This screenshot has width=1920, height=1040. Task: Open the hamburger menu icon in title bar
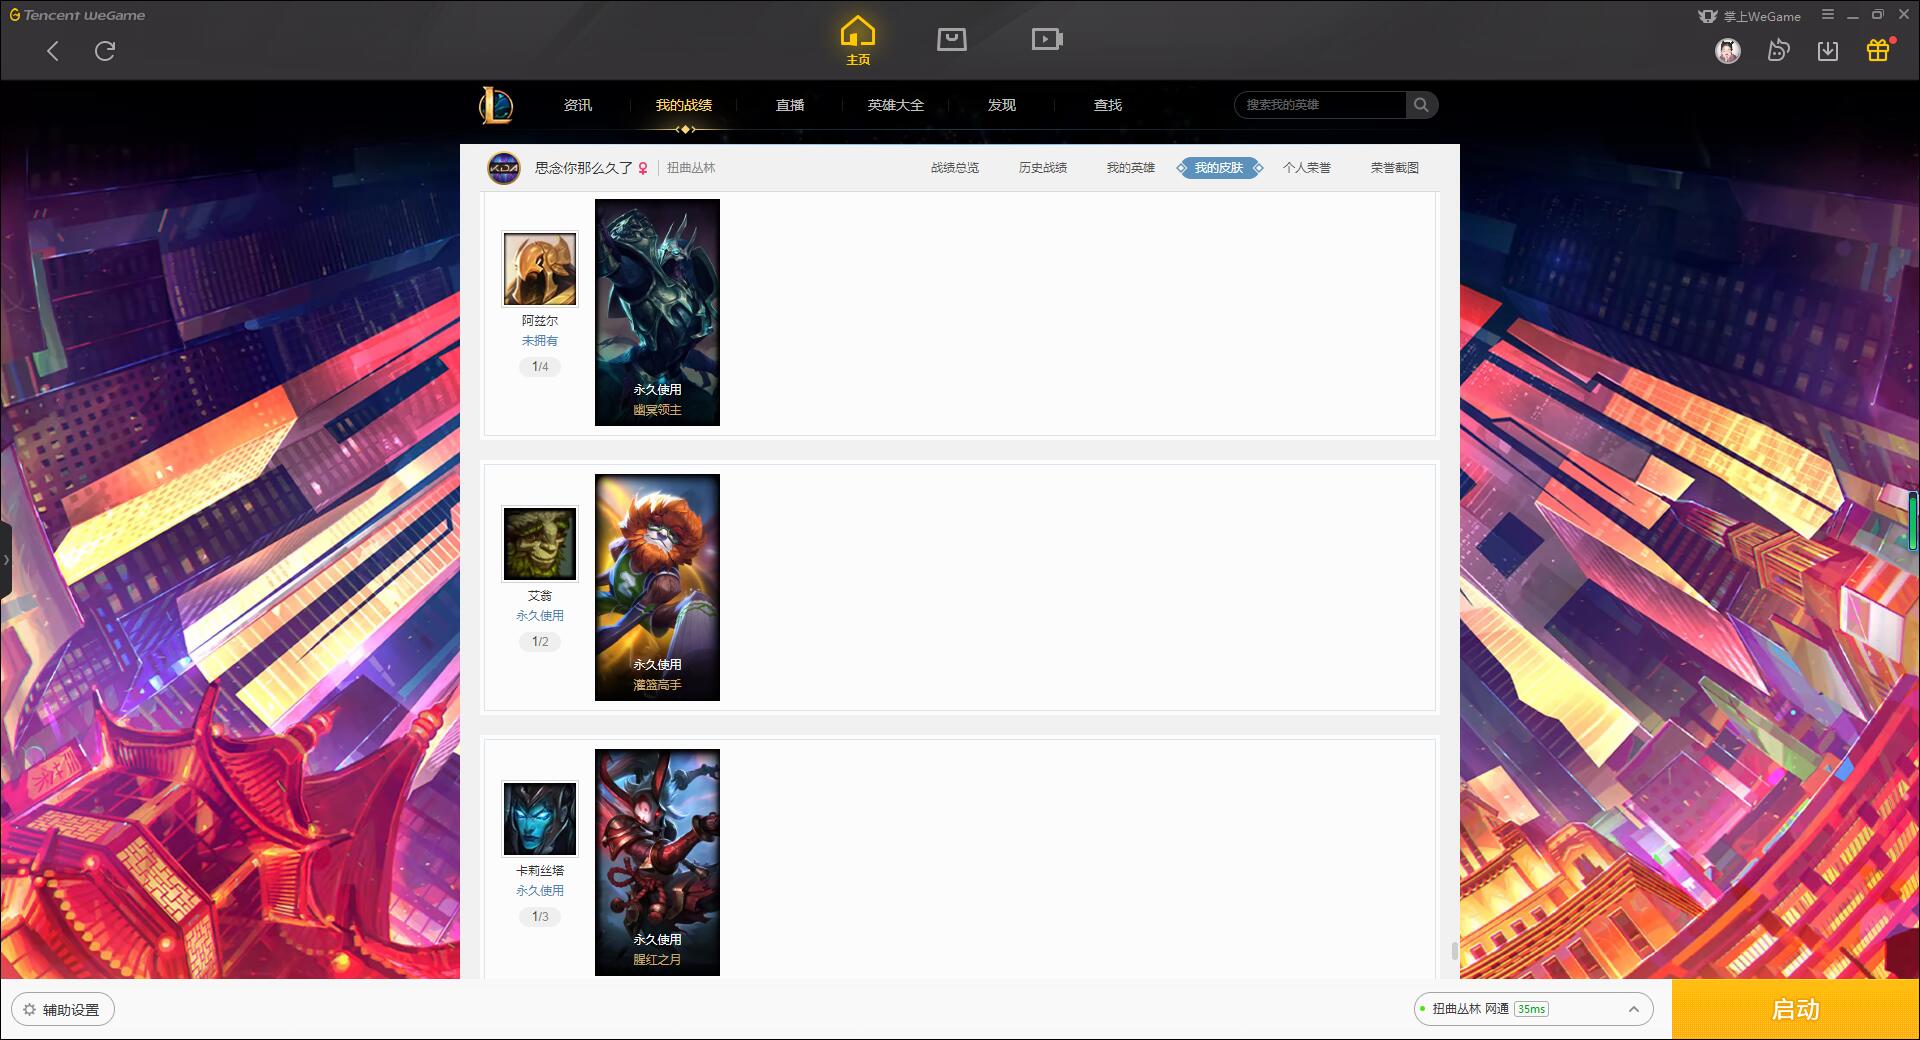(x=1828, y=15)
